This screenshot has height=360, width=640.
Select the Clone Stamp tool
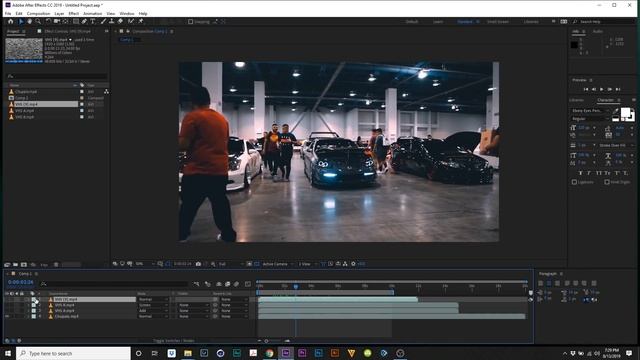(x=111, y=21)
